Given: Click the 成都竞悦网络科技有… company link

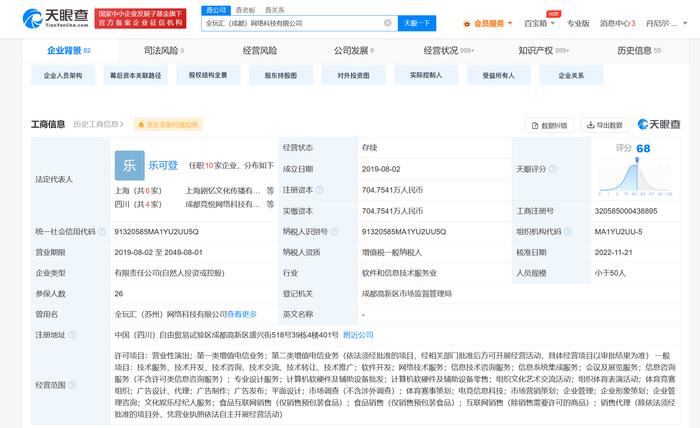Looking at the screenshot, I should coord(222,204).
